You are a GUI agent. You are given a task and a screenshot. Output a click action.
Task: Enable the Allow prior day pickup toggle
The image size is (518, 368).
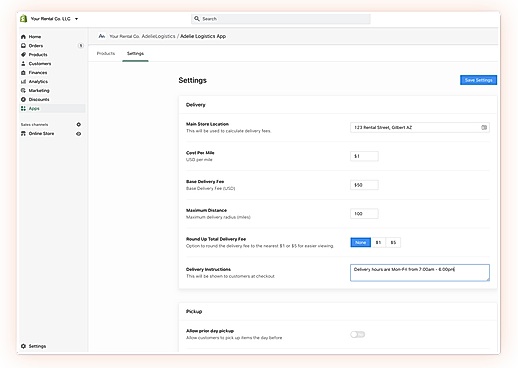358,334
